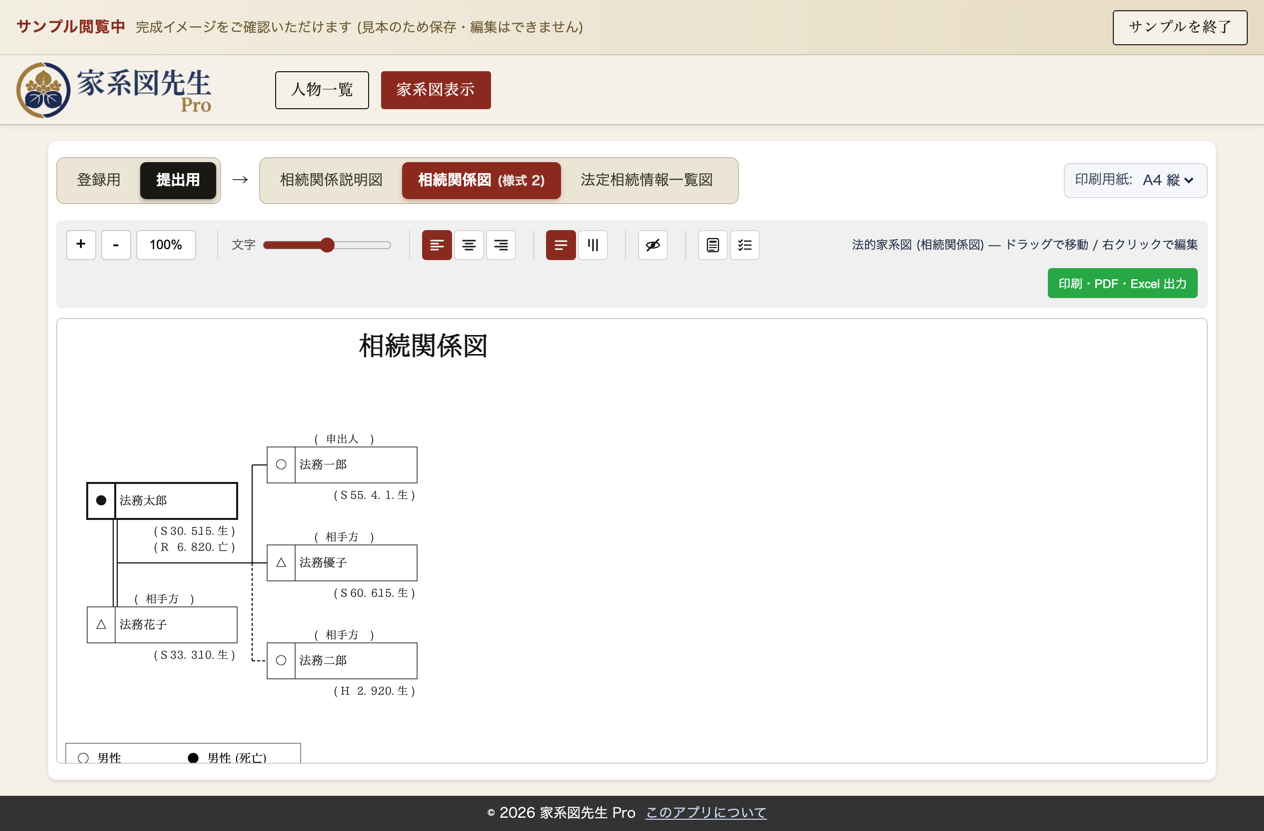1264x831 pixels.
Task: Select the 法務二郎 person box
Action: tap(342, 661)
